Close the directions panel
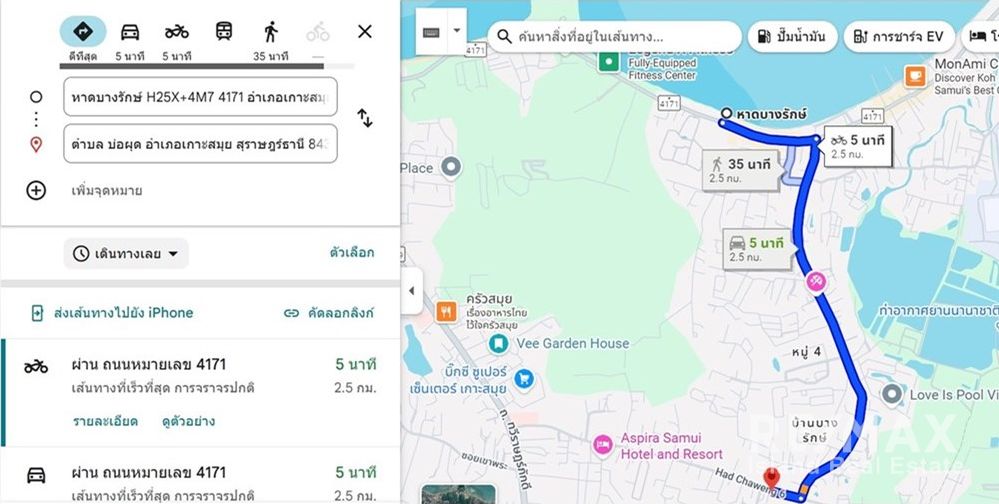This screenshot has width=999, height=504. tap(365, 31)
